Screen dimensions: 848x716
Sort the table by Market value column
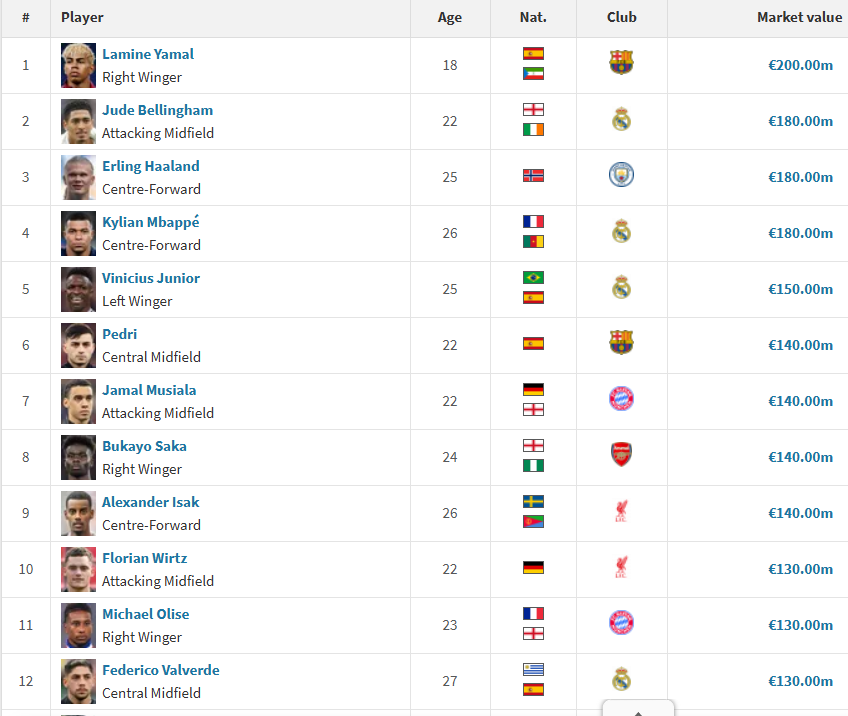click(799, 17)
